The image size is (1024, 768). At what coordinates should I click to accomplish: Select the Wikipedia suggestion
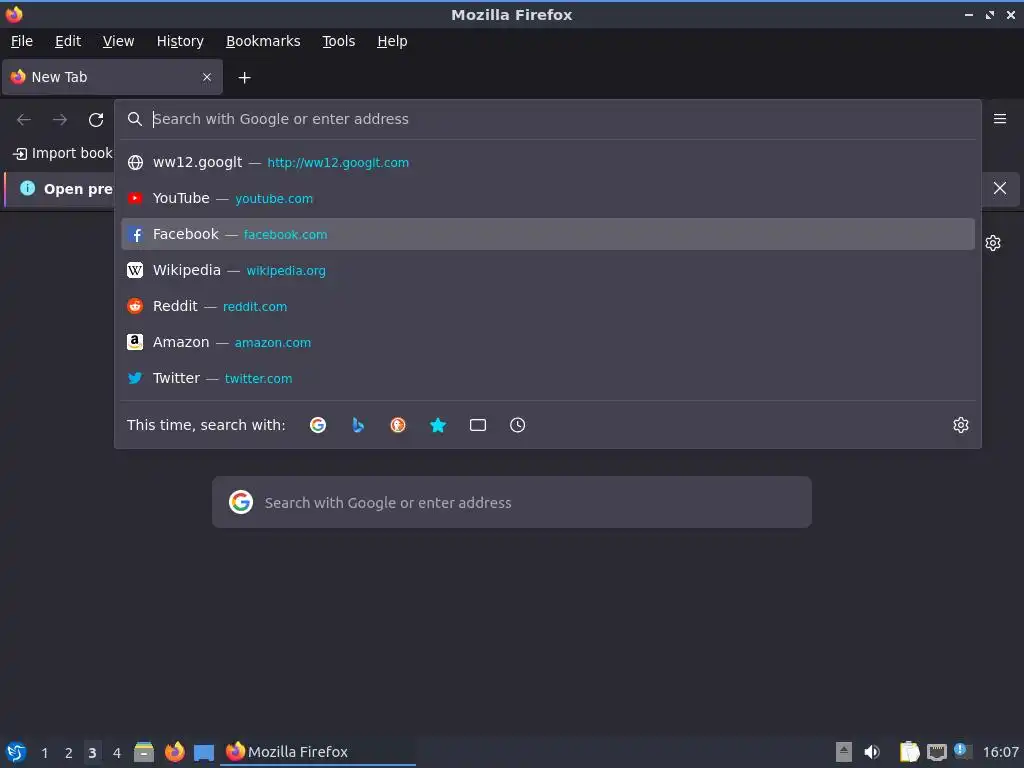548,270
